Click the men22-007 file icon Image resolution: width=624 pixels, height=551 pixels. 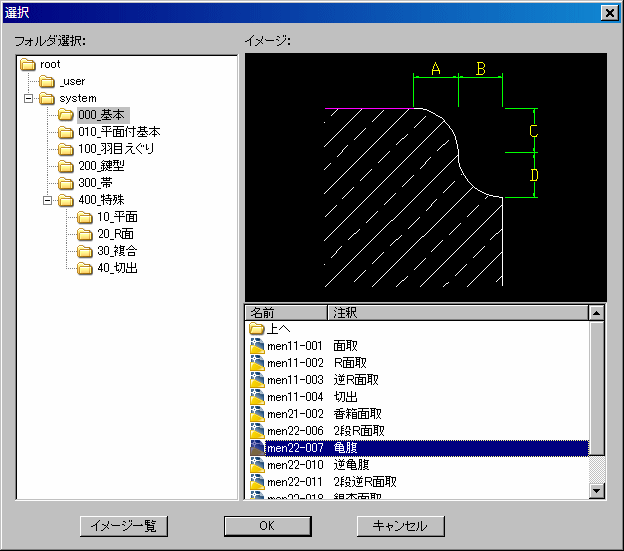click(x=257, y=448)
